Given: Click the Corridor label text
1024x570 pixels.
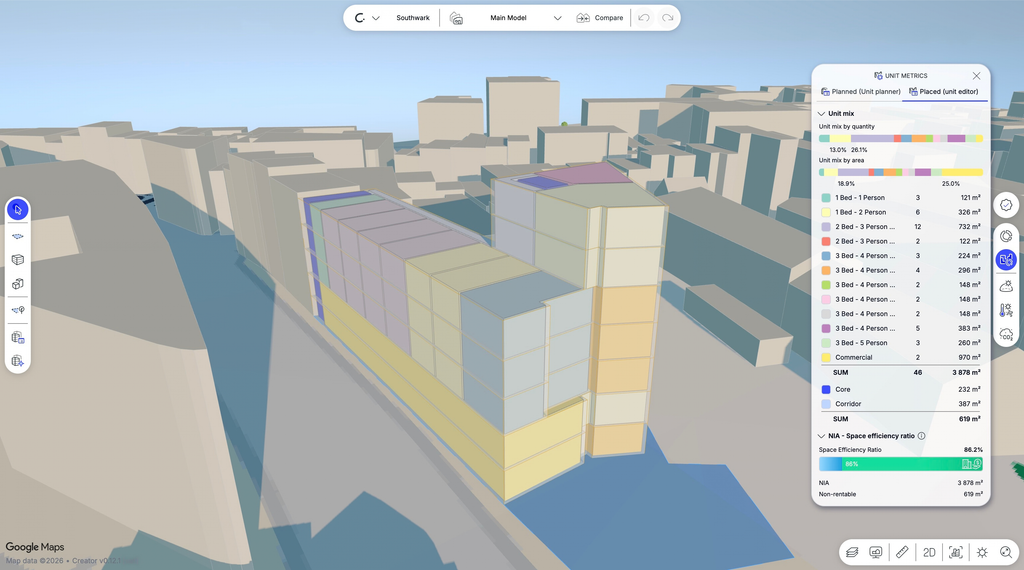Looking at the screenshot, I should click(848, 404).
